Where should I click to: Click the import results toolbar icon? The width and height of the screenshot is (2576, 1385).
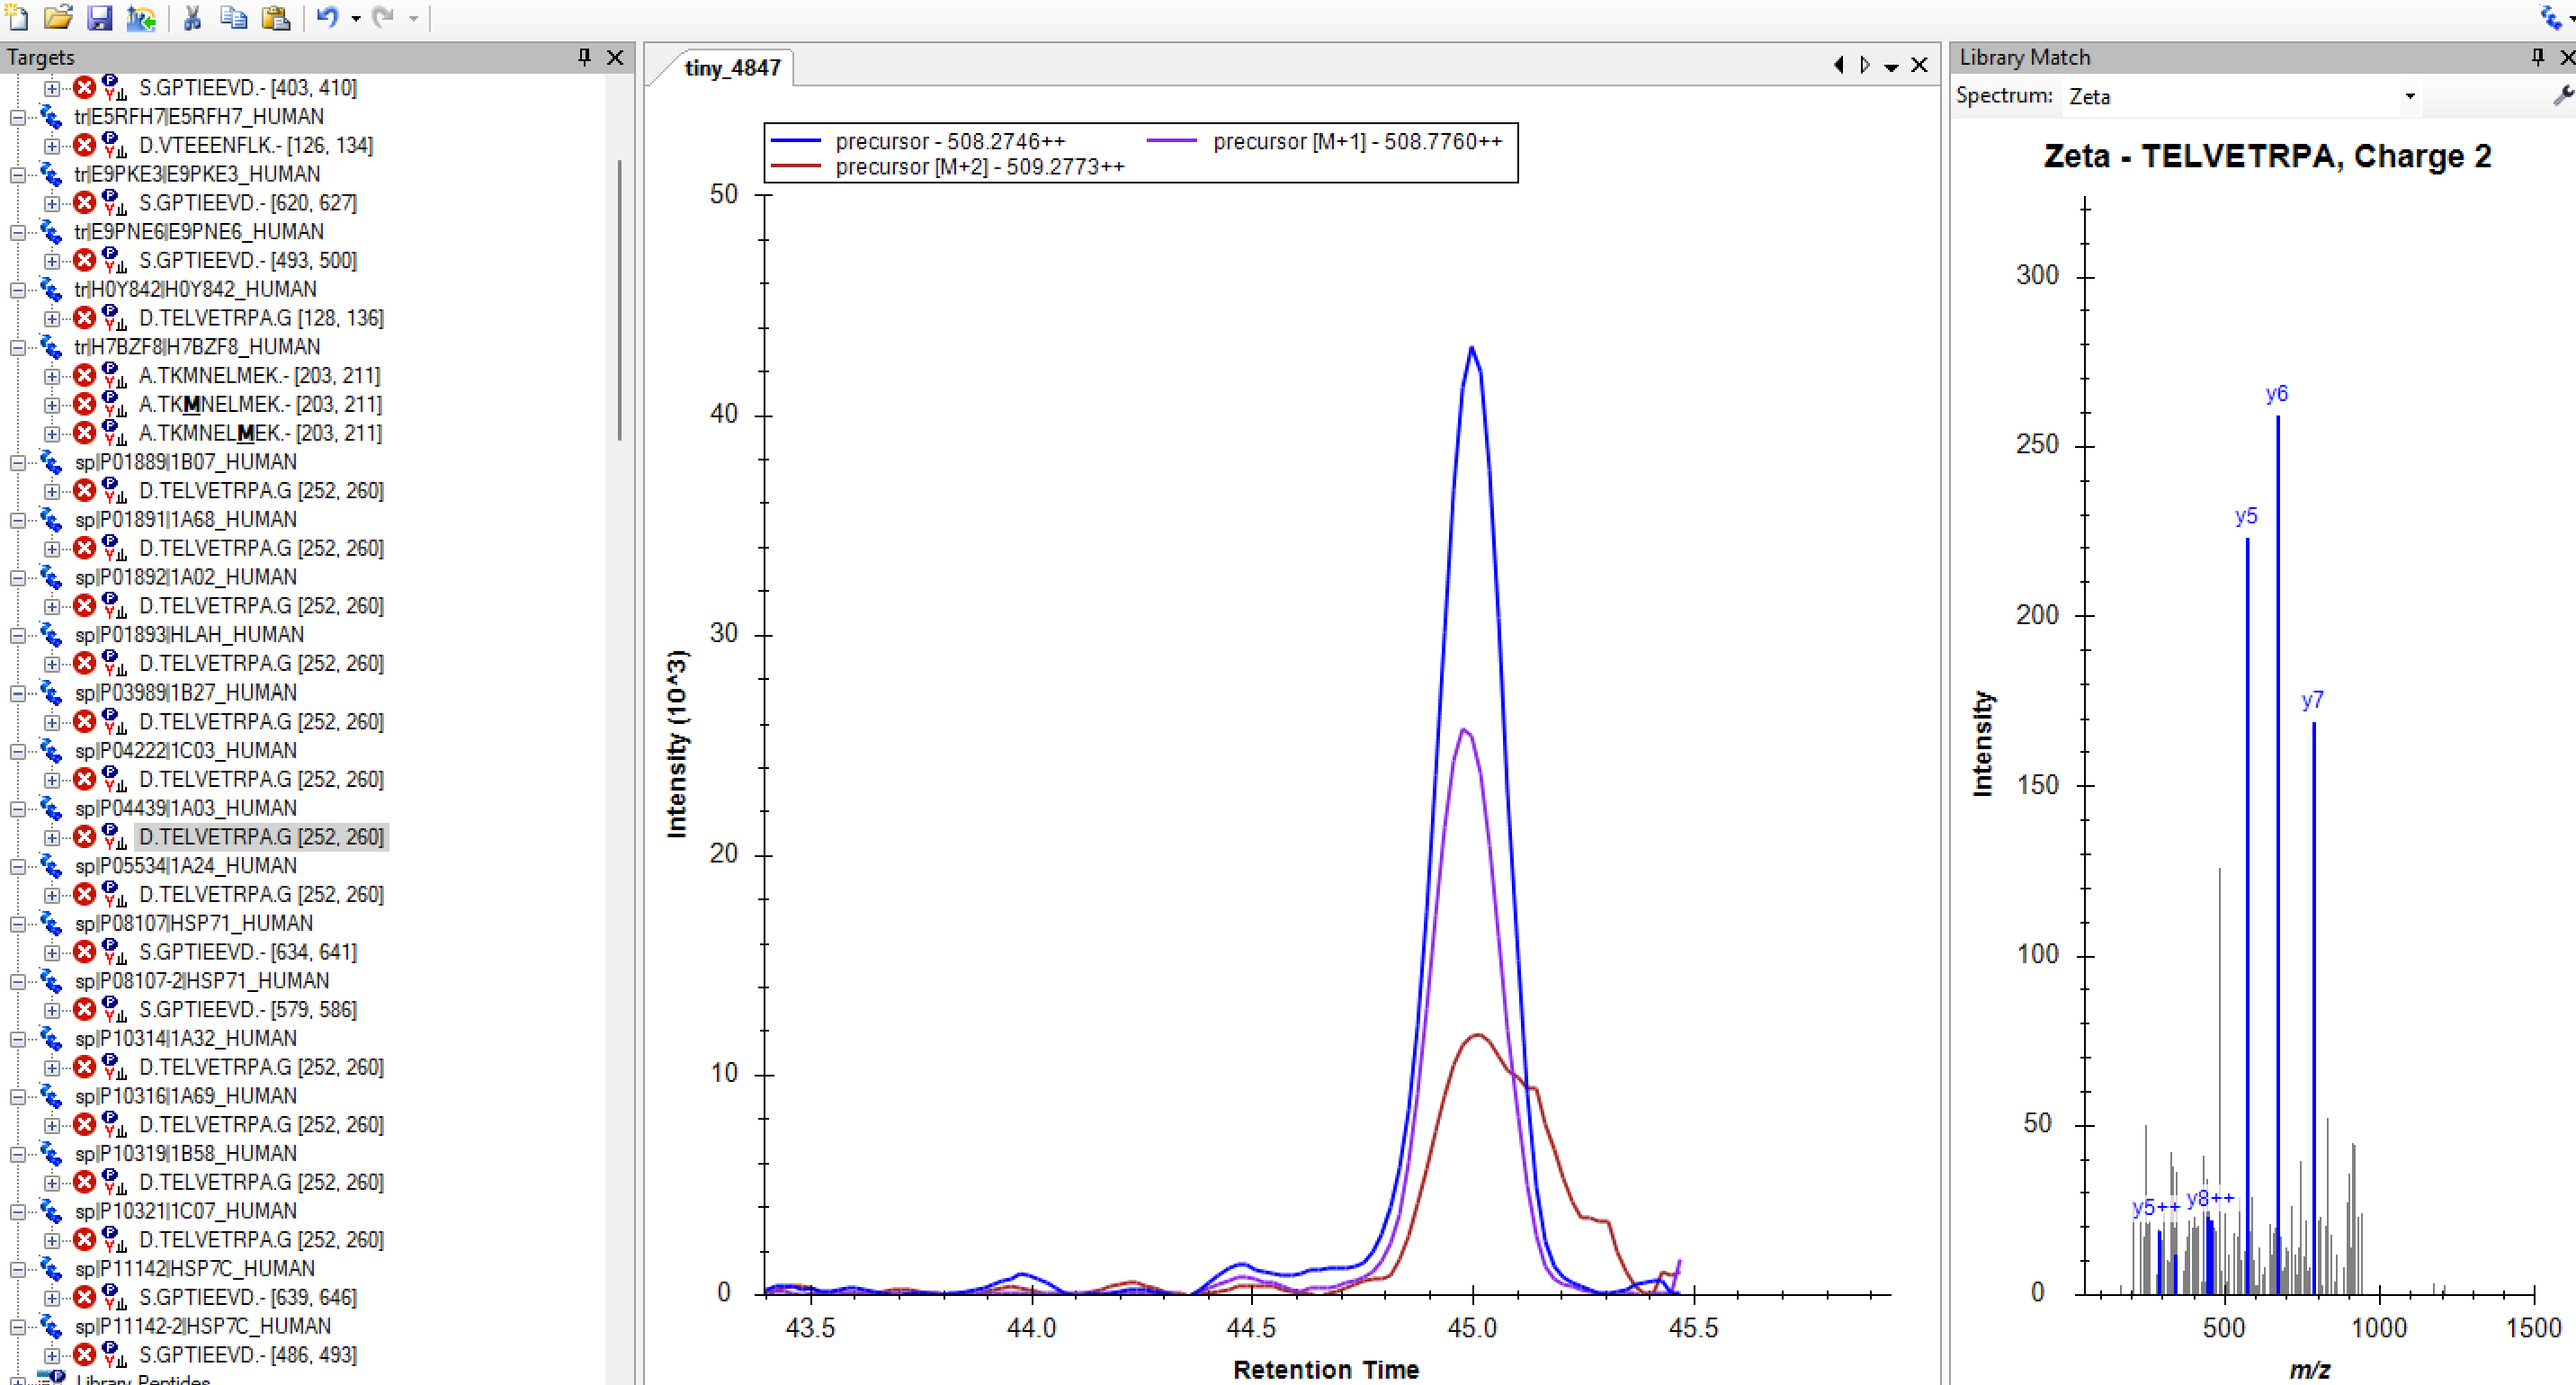tap(141, 17)
